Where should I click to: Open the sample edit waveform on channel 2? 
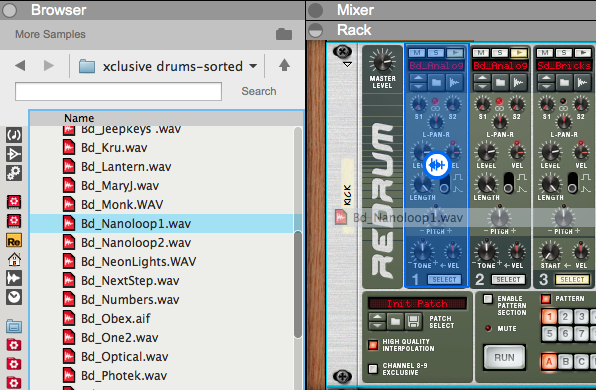pos(518,82)
